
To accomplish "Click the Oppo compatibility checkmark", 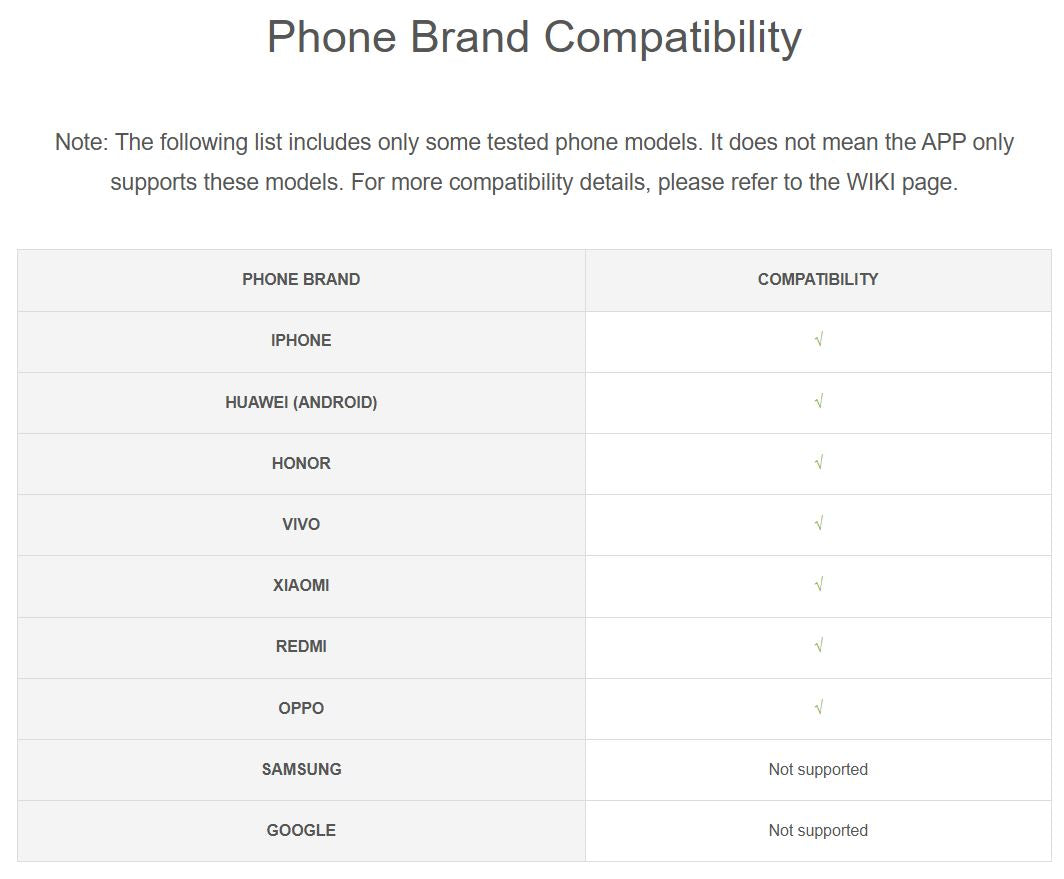I will [x=818, y=708].
